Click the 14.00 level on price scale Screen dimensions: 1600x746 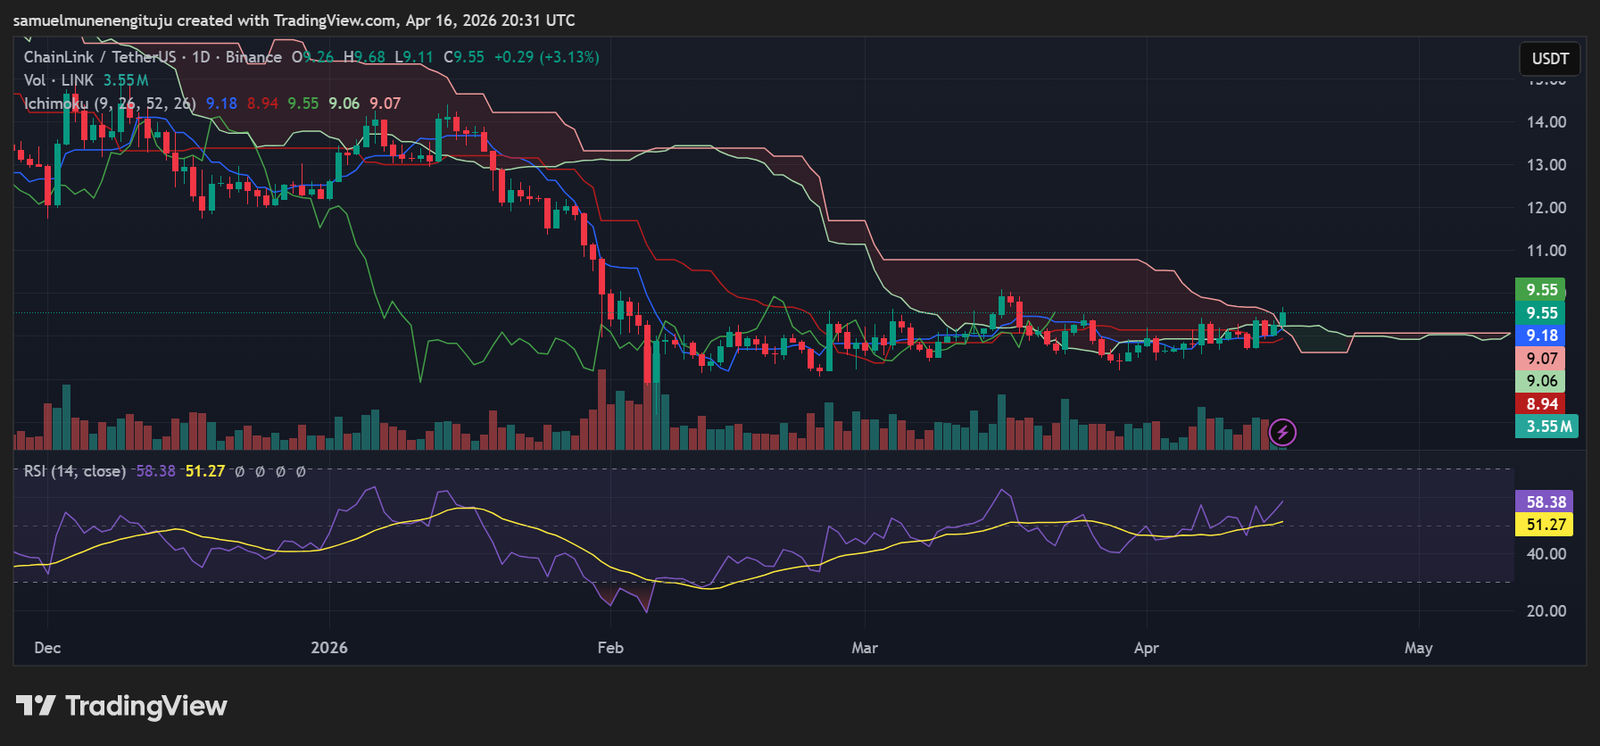tap(1546, 122)
